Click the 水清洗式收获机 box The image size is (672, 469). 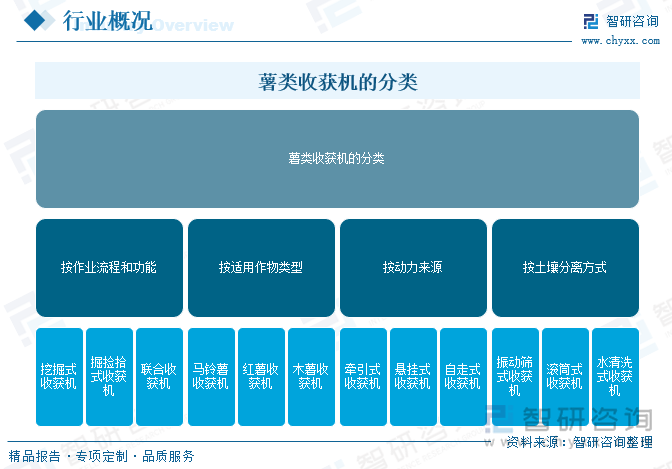tap(615, 377)
